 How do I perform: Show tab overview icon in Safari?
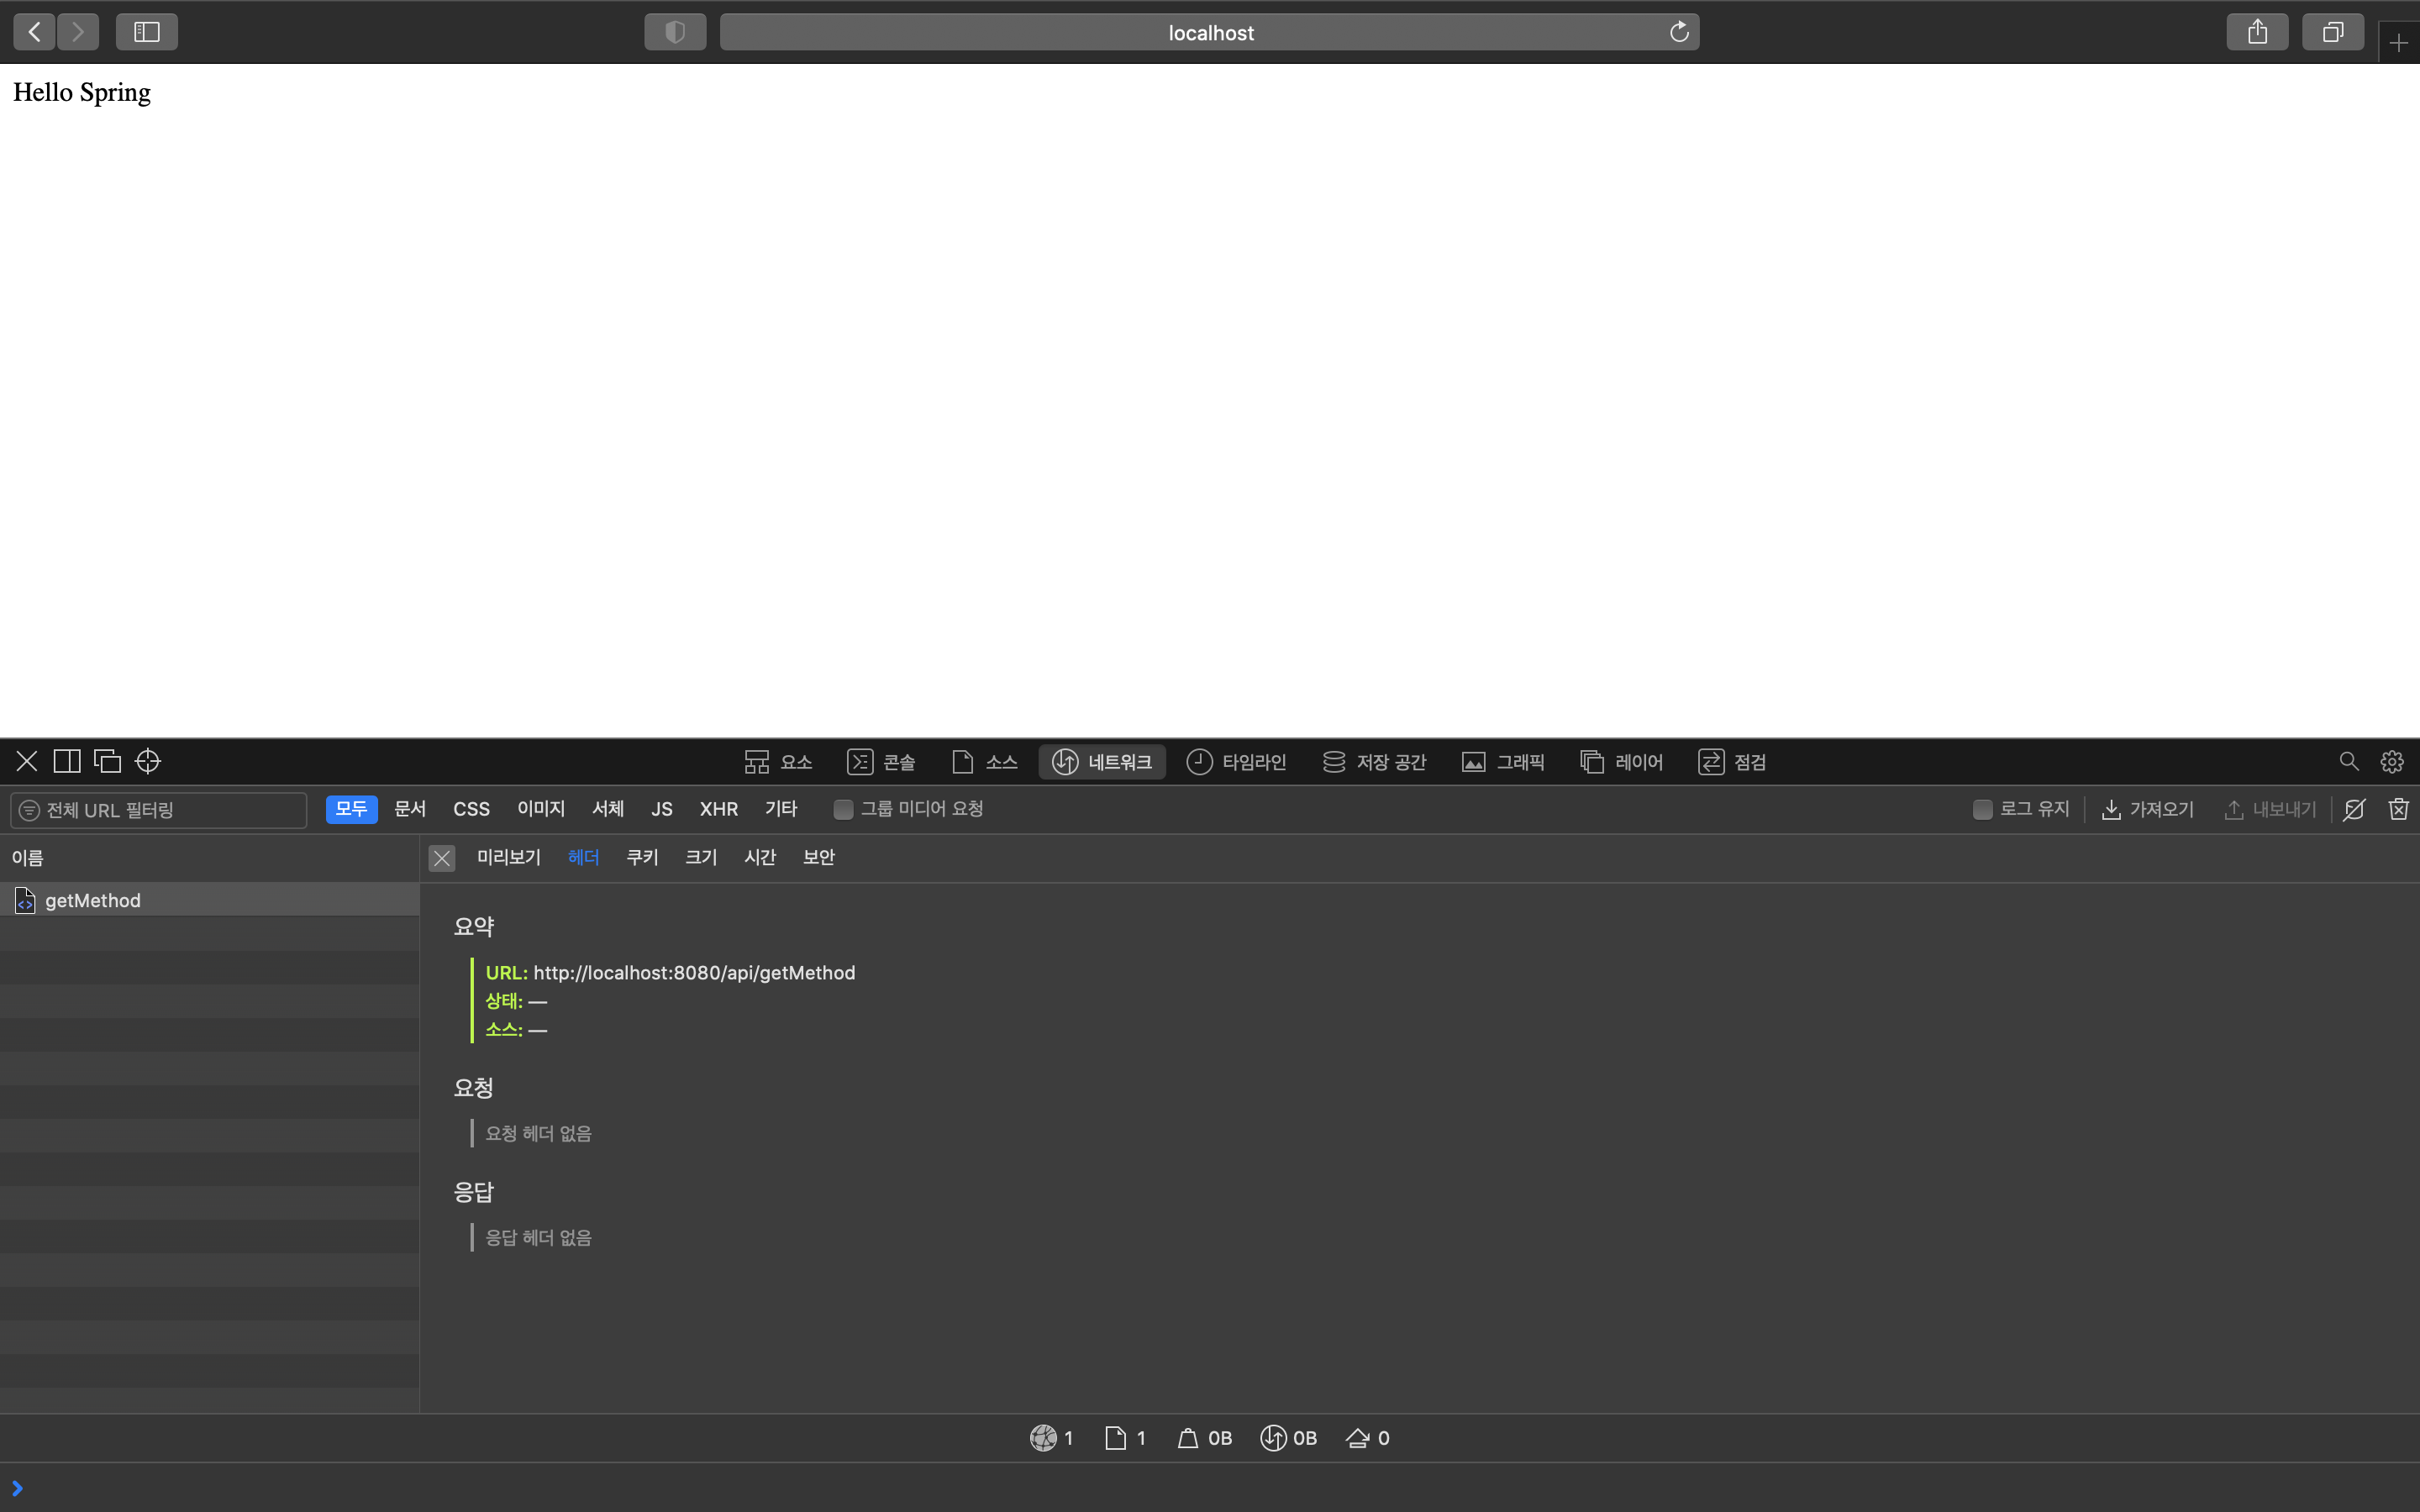point(2332,32)
